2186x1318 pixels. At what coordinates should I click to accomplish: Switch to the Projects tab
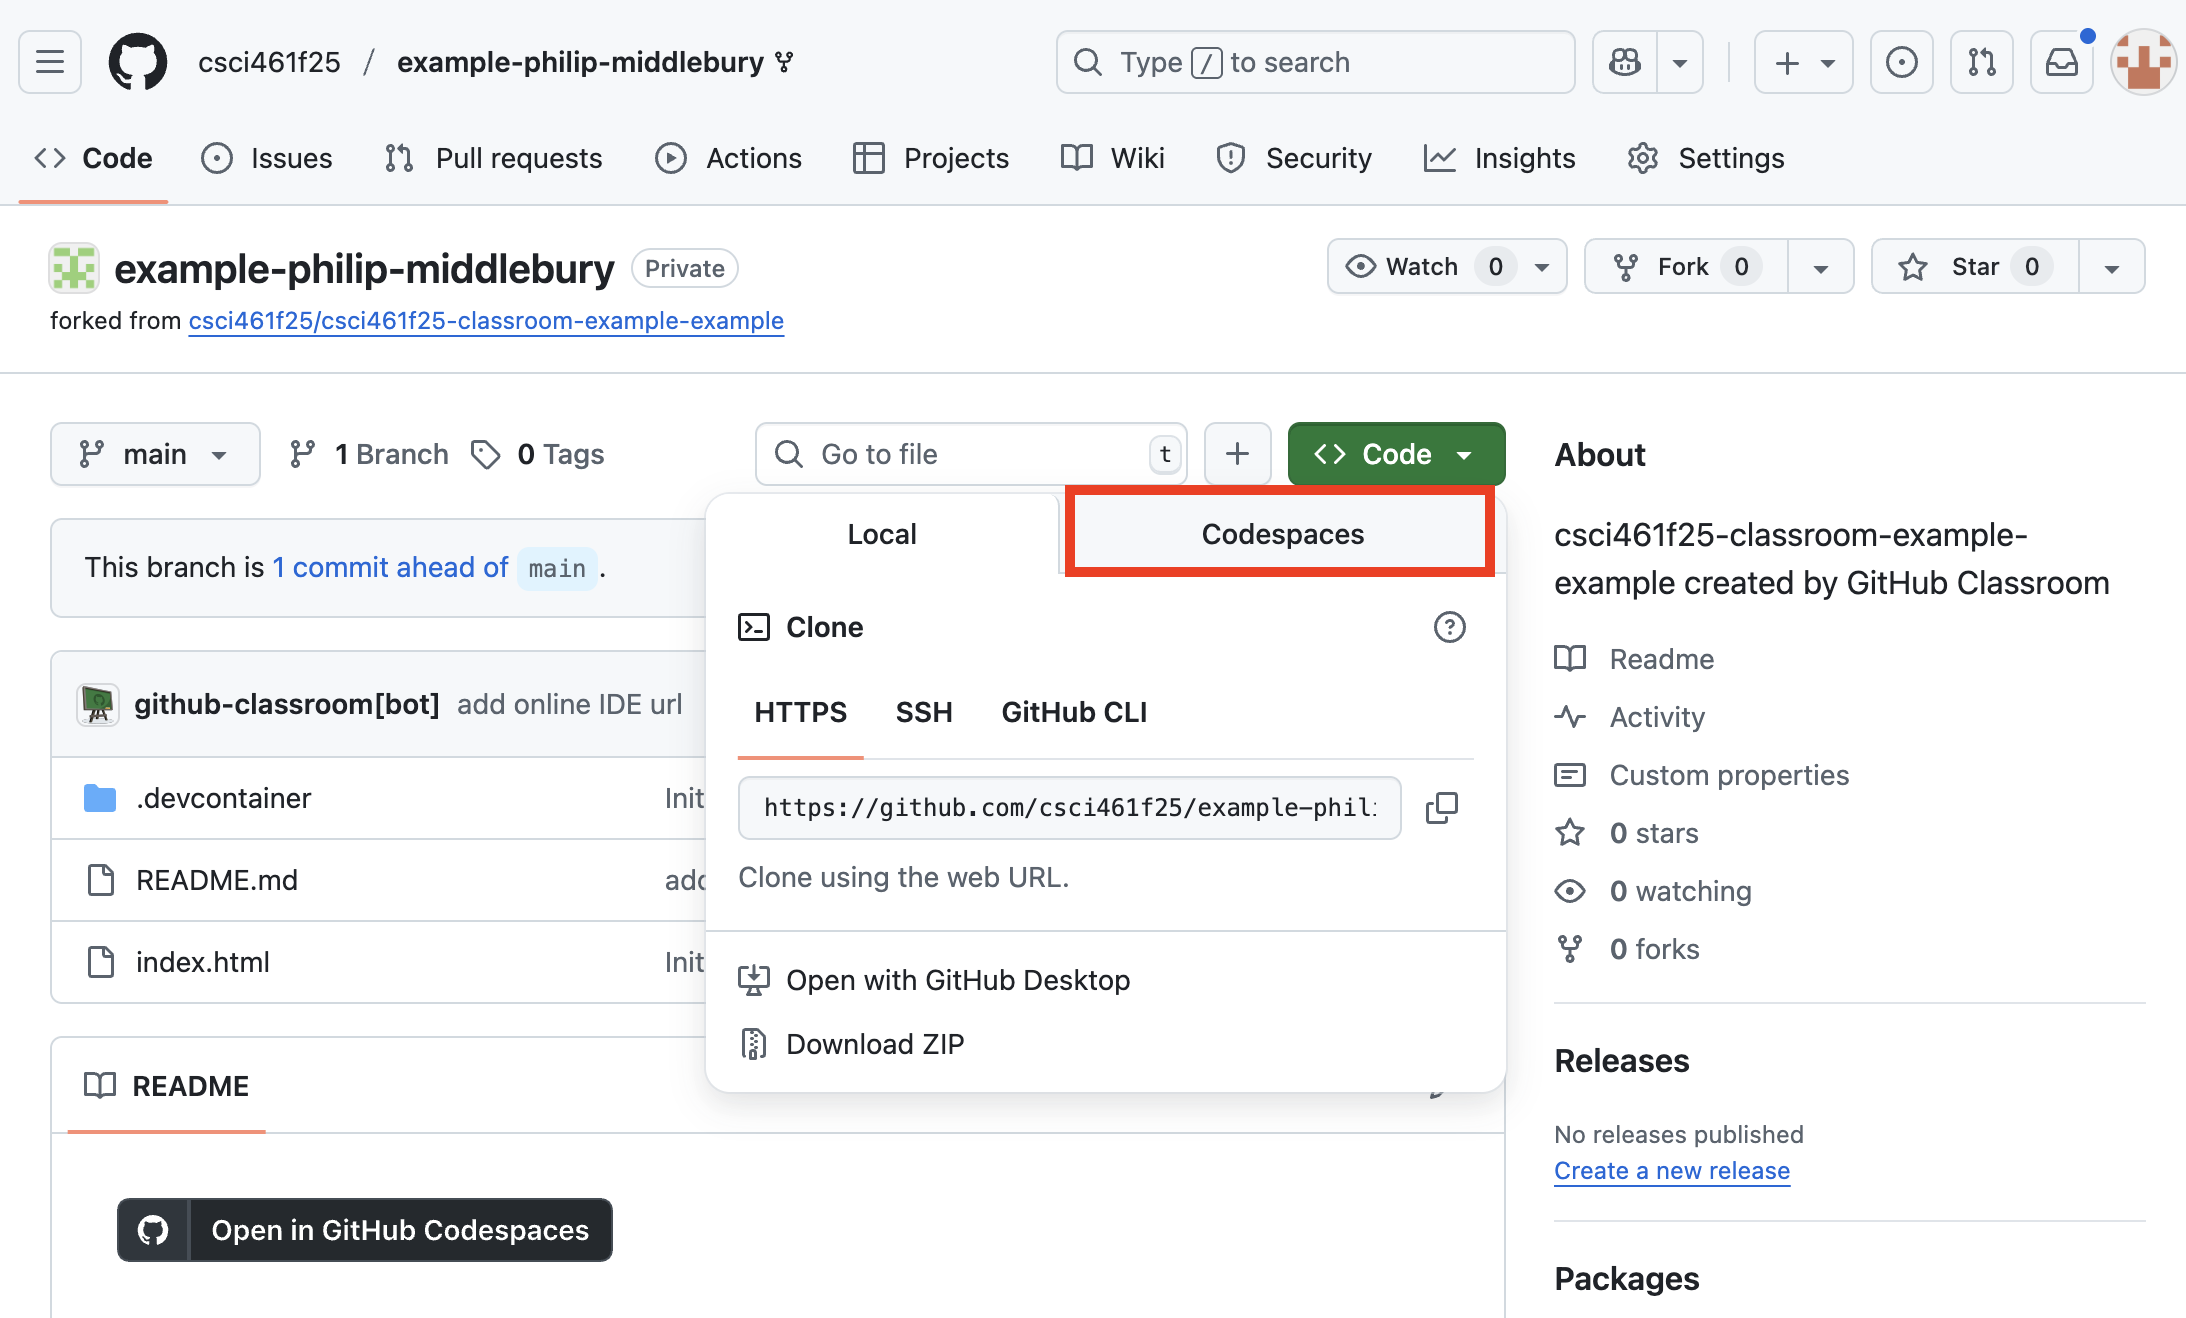[931, 158]
